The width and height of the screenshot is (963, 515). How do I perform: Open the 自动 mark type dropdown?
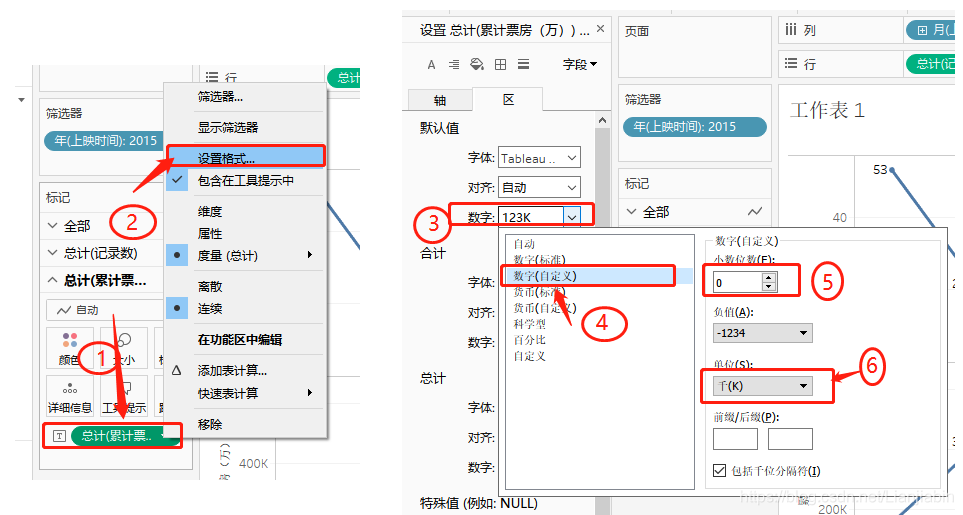(104, 310)
